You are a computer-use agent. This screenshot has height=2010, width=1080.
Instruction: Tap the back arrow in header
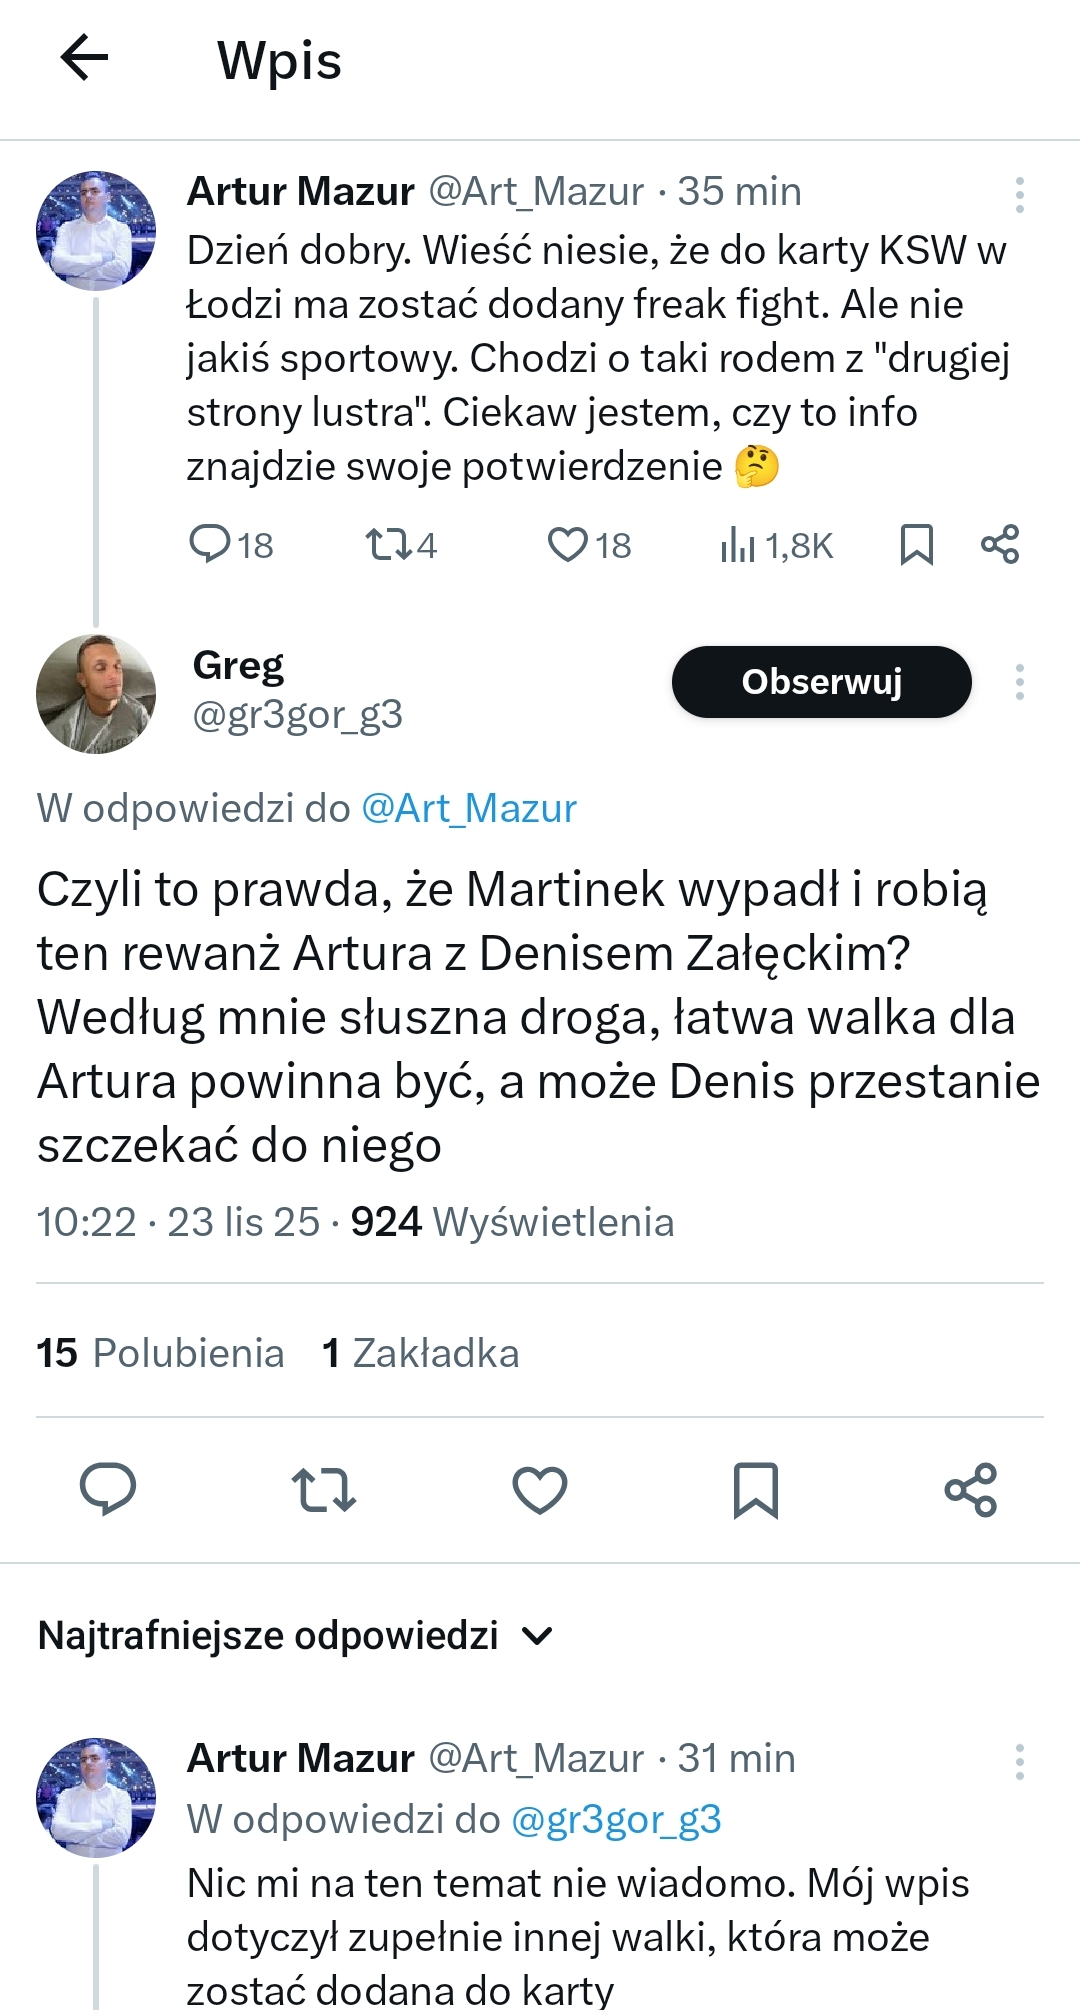pyautogui.click(x=84, y=58)
